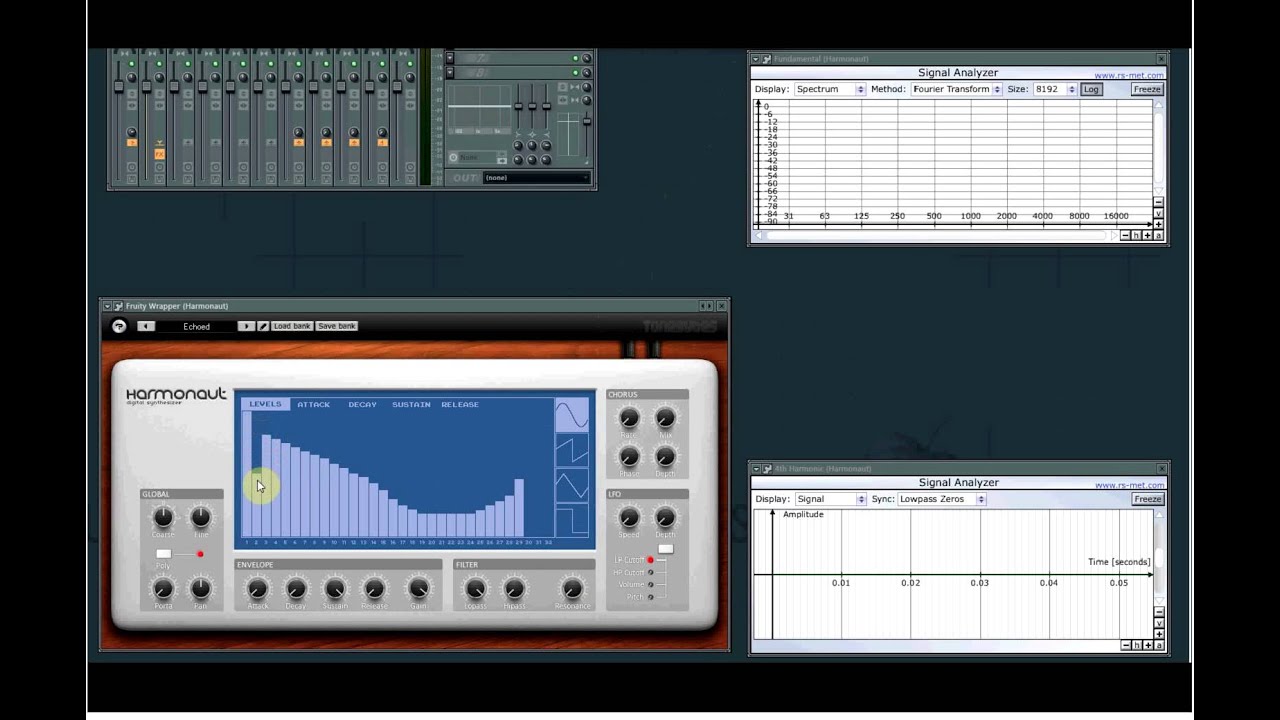
Task: Select HP Cutoff as LFO target
Action: [651, 572]
